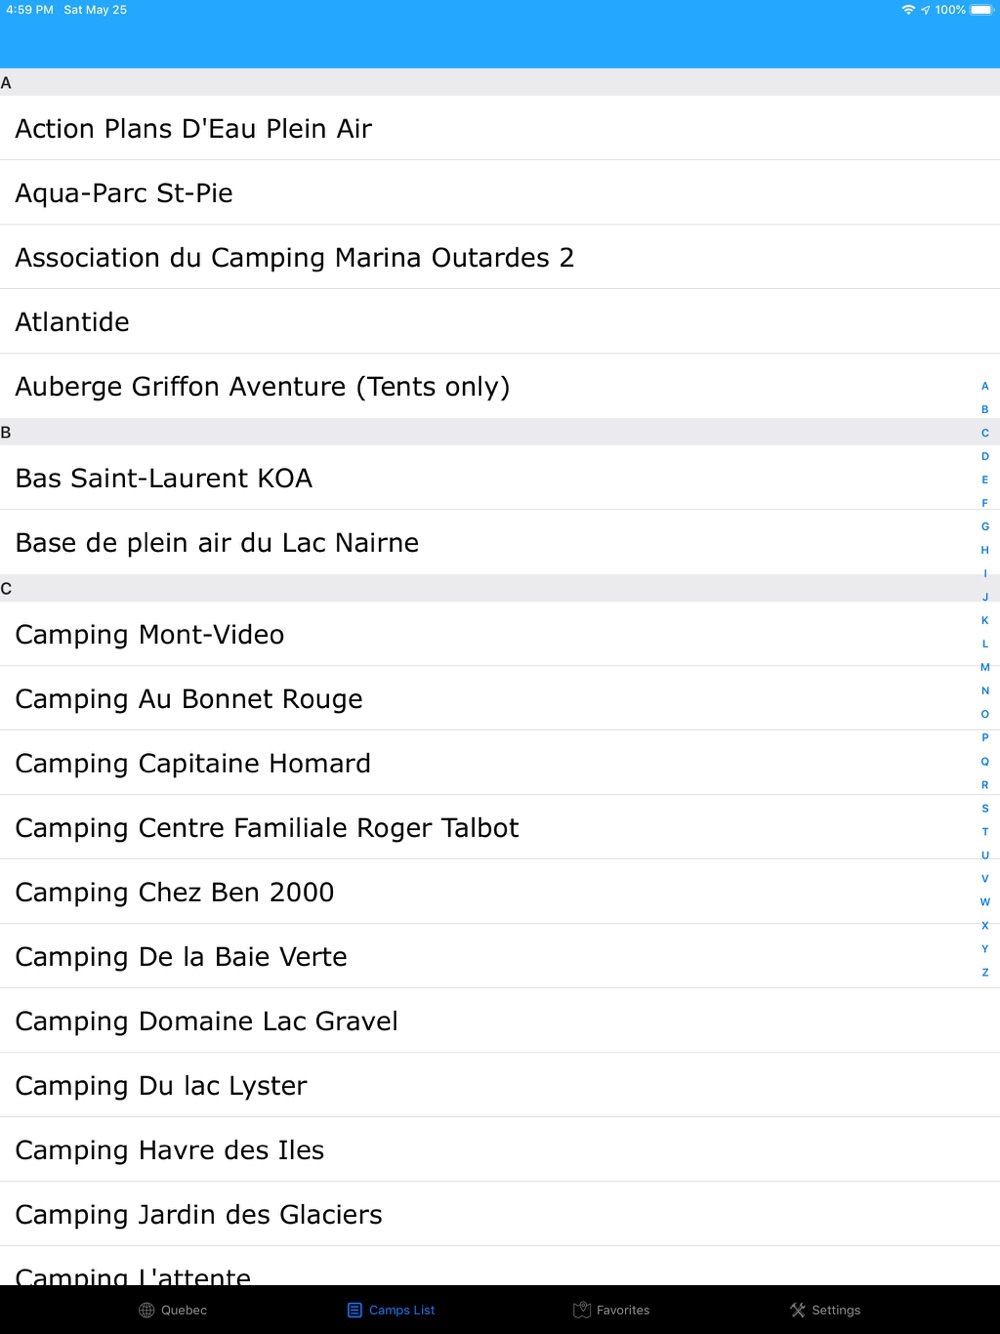Jump to letter M in index

[985, 667]
